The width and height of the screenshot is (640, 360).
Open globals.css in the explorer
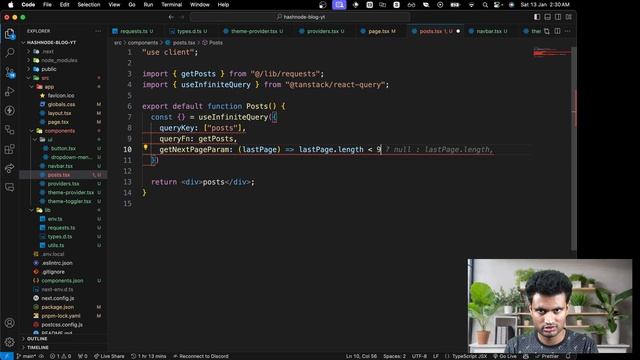click(61, 104)
